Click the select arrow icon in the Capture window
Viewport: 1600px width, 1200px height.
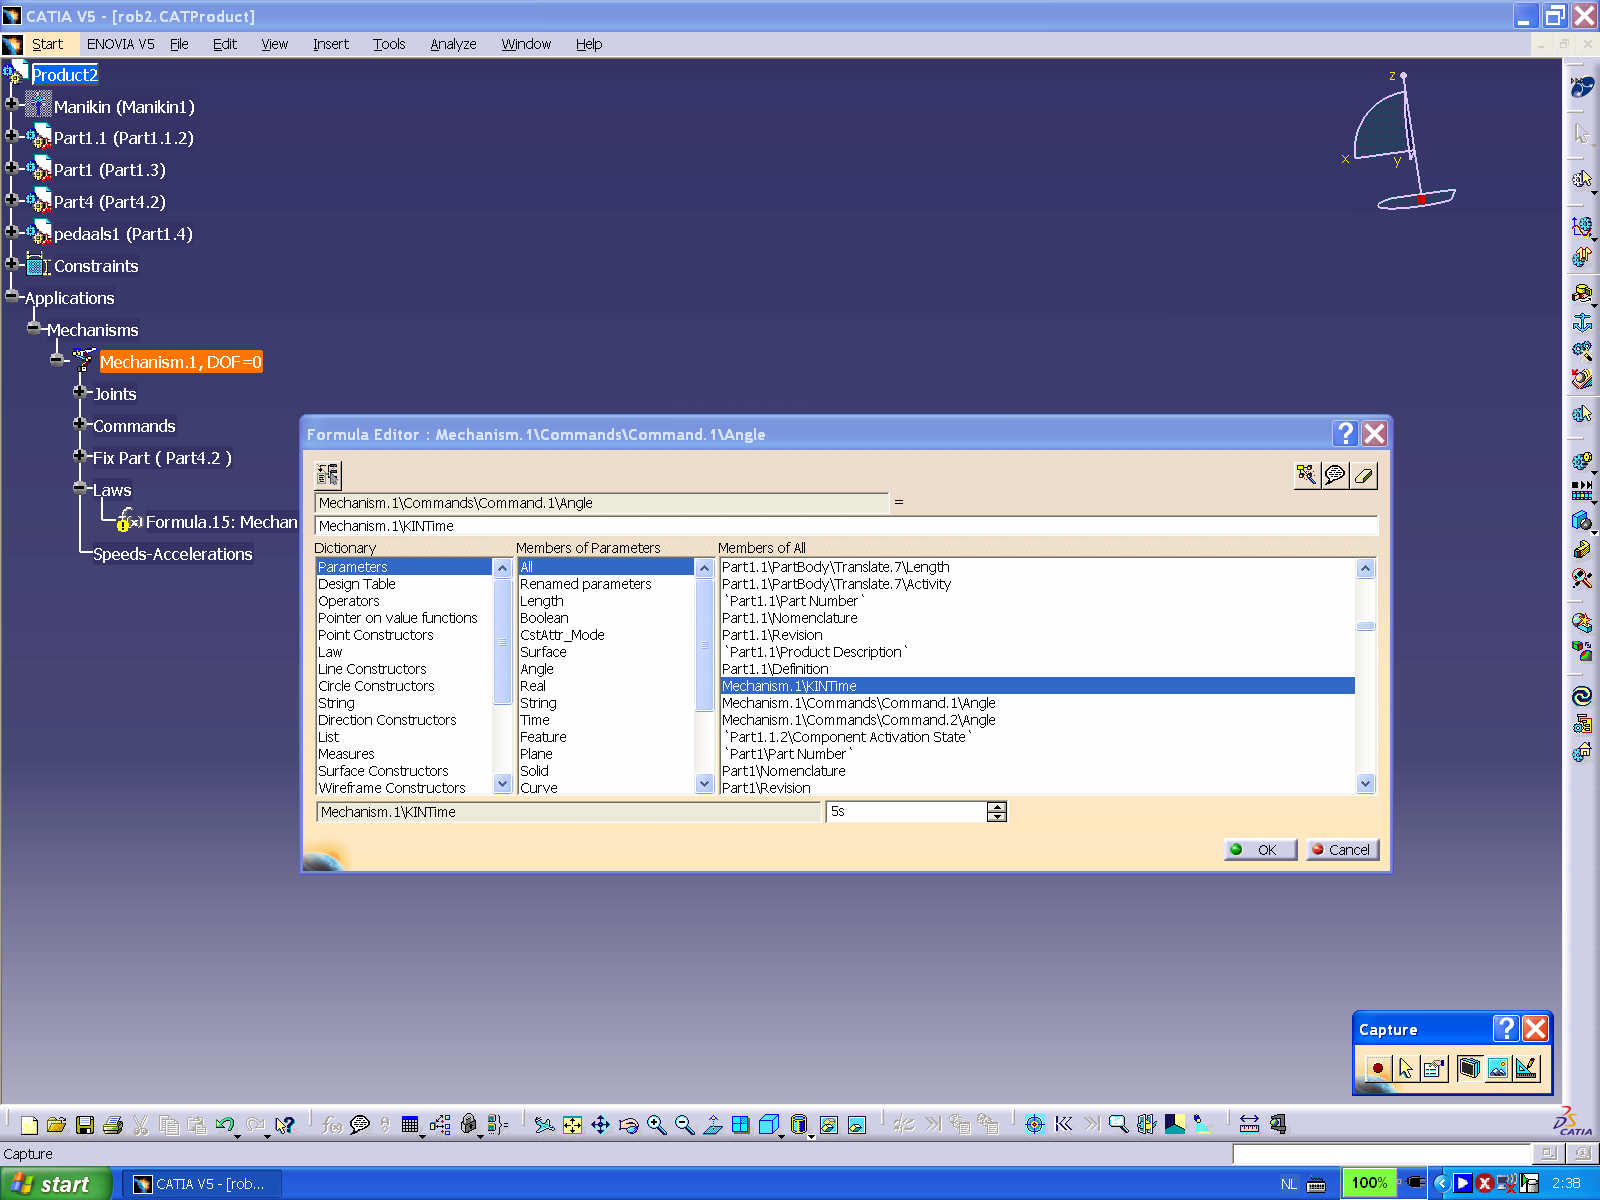tap(1406, 1068)
